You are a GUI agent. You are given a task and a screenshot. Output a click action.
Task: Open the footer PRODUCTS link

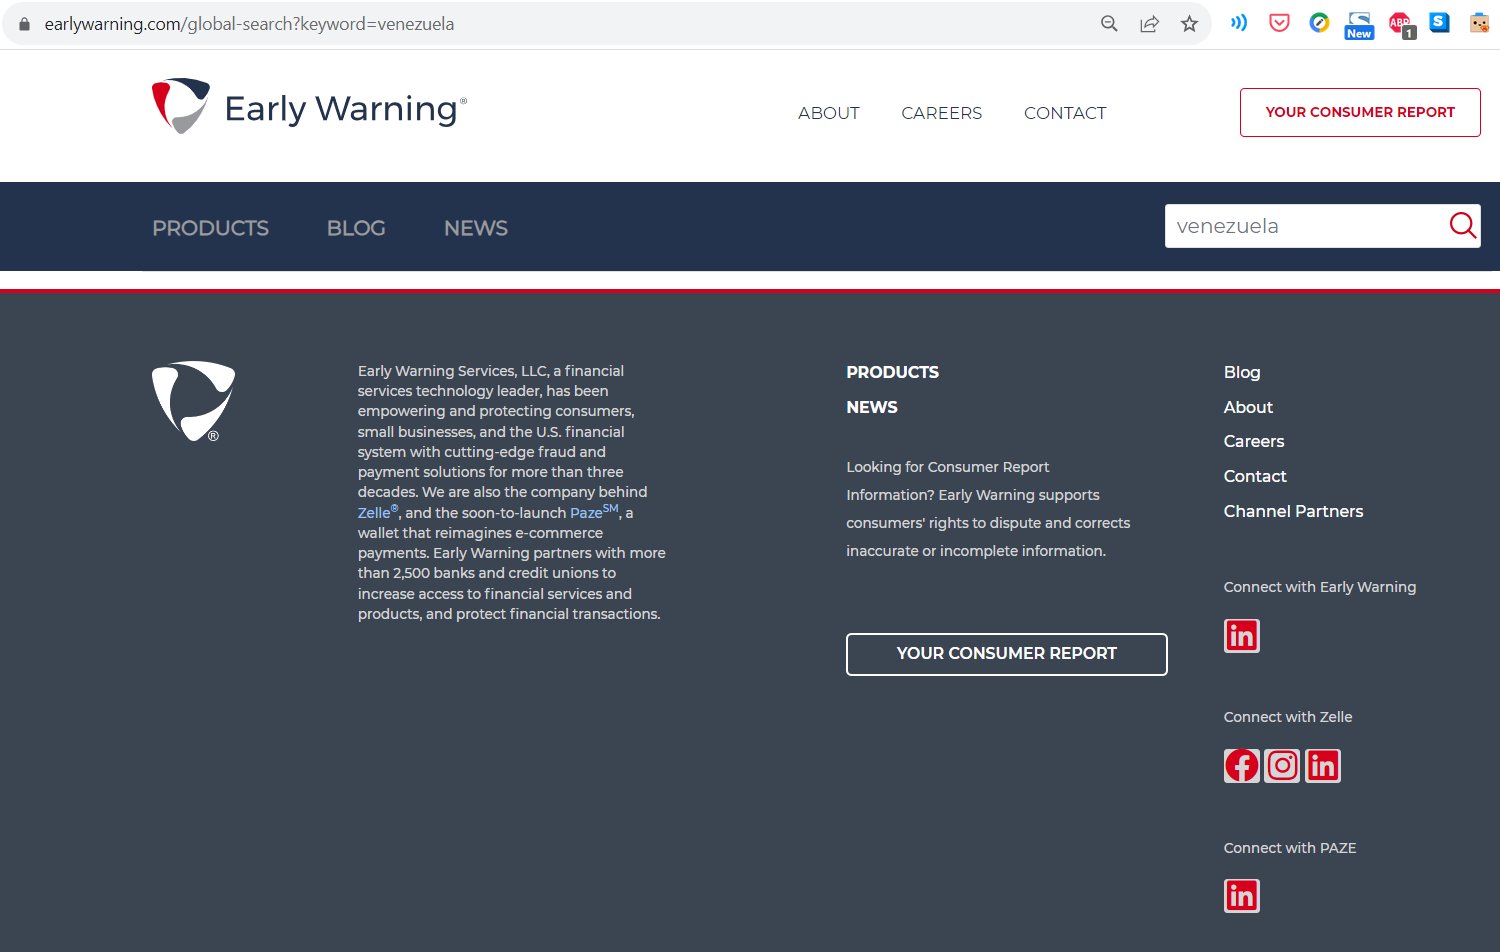pos(892,372)
